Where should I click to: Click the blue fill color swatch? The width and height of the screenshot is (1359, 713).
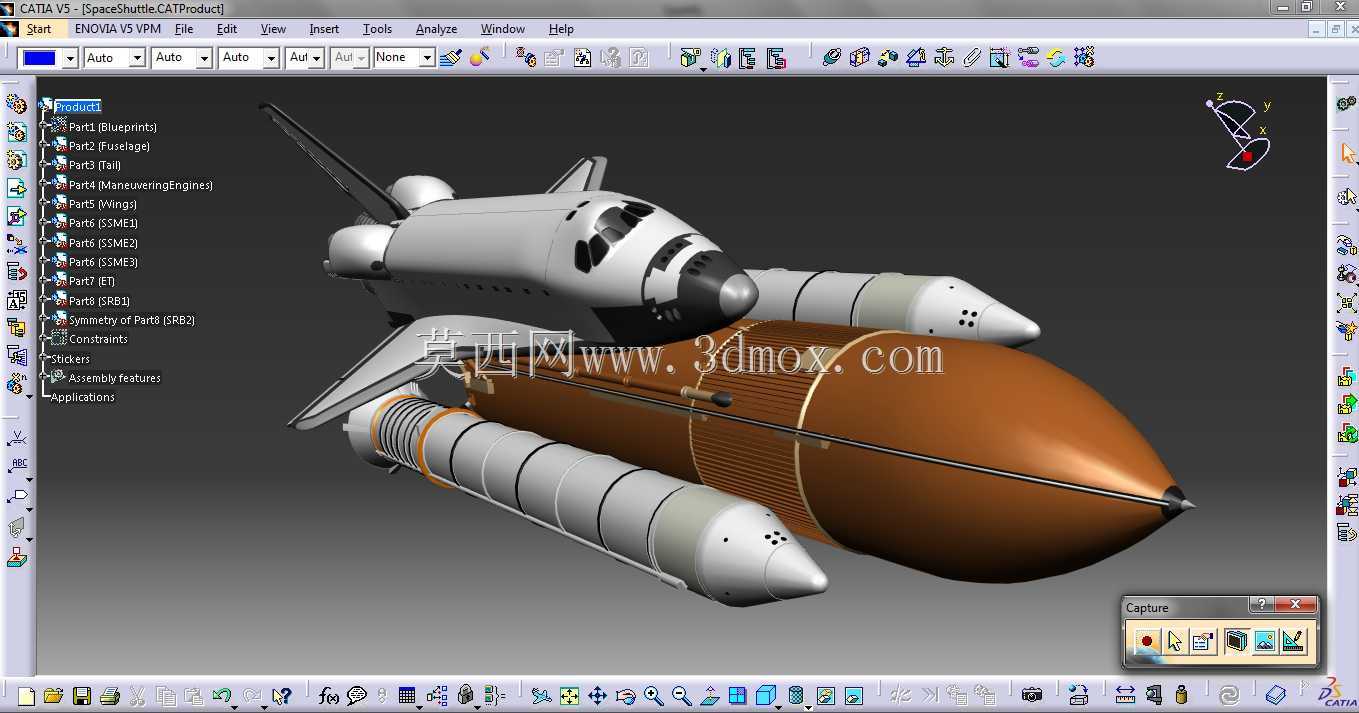[39, 58]
